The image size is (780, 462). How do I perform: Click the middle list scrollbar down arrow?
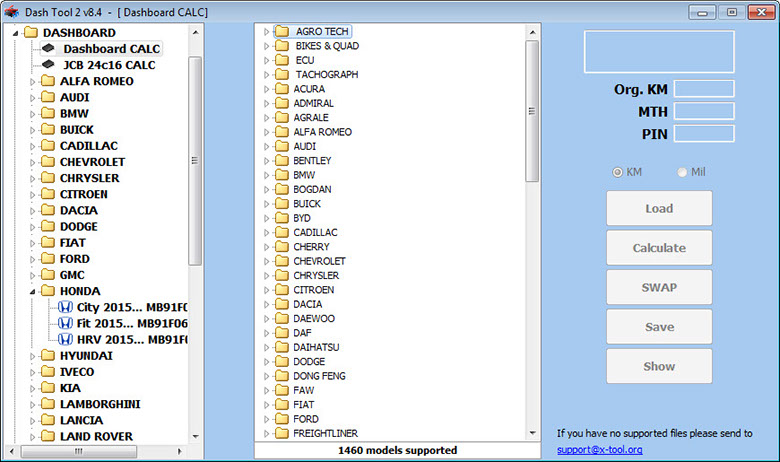pyautogui.click(x=532, y=433)
